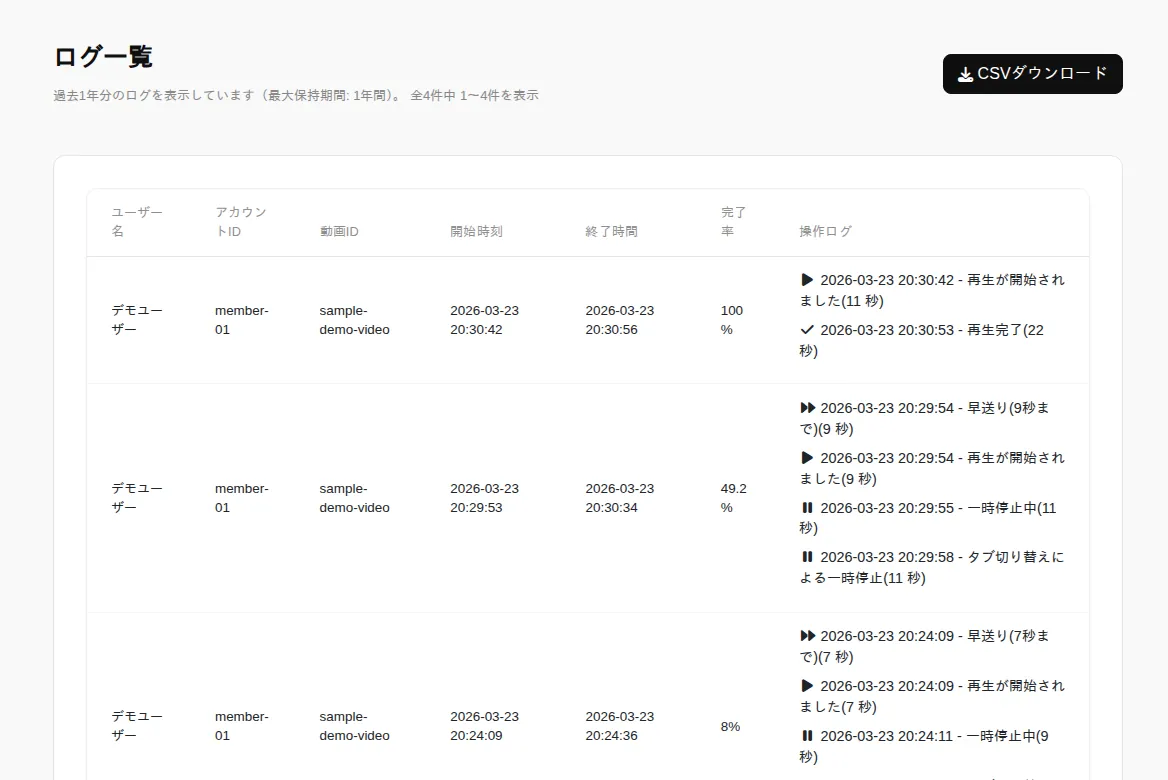Click the 動画ID column header
This screenshot has height=780, width=1168.
tap(339, 232)
